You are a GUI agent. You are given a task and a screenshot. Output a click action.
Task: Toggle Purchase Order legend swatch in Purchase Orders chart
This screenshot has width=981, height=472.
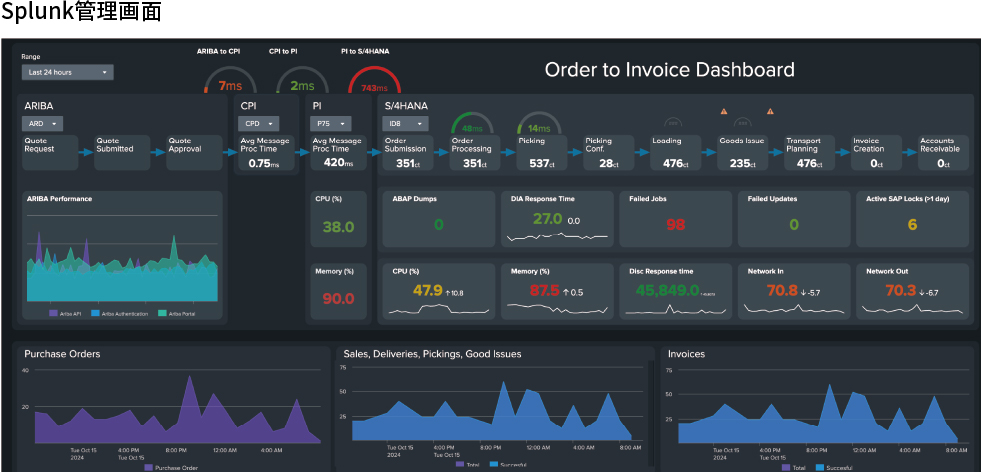click(x=148, y=468)
